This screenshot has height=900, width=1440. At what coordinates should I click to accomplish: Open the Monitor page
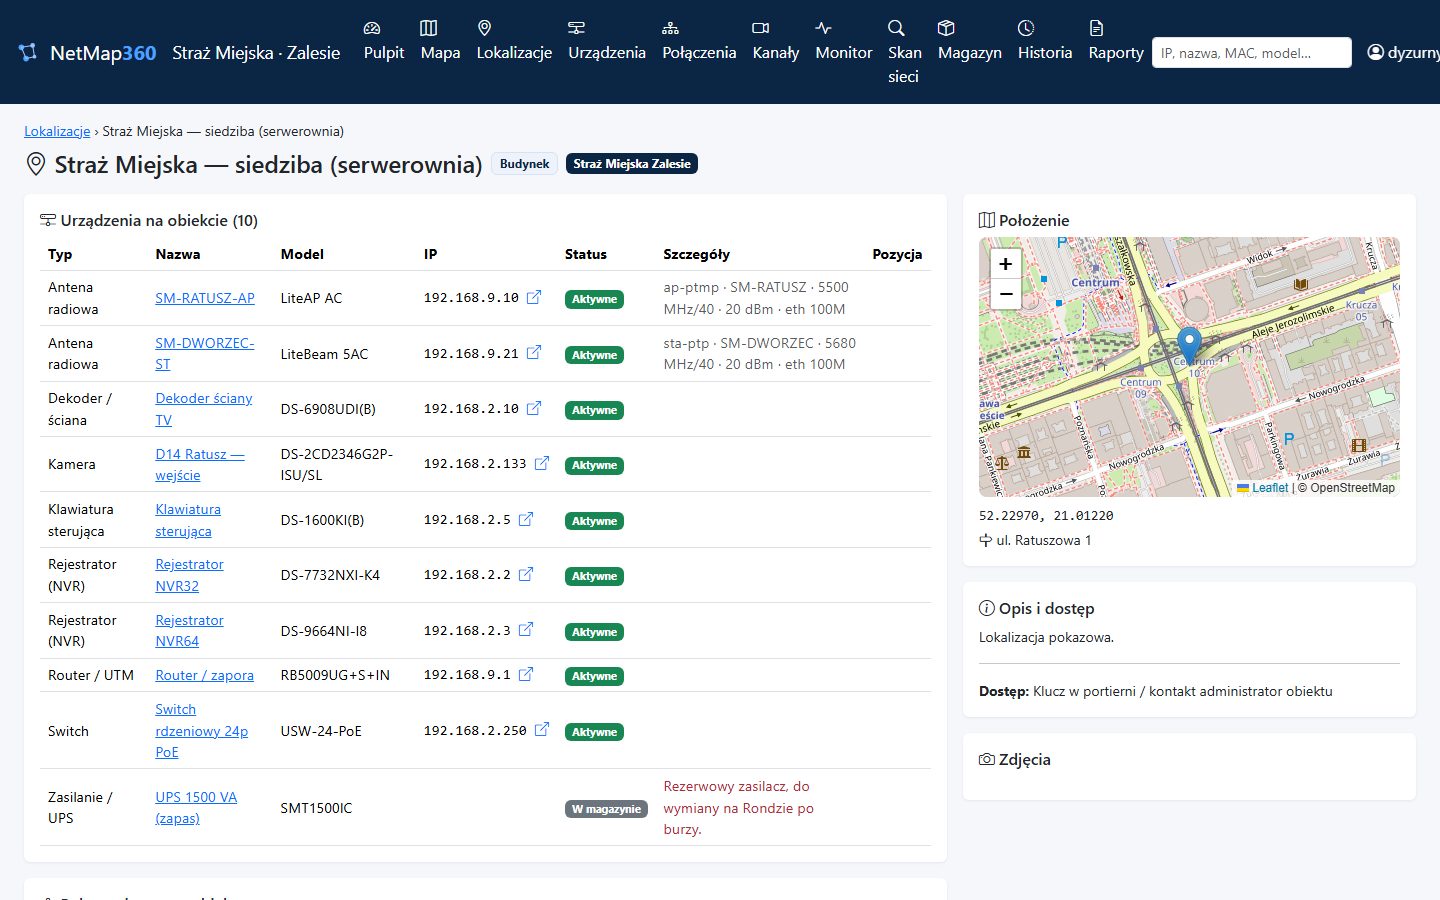[844, 40]
